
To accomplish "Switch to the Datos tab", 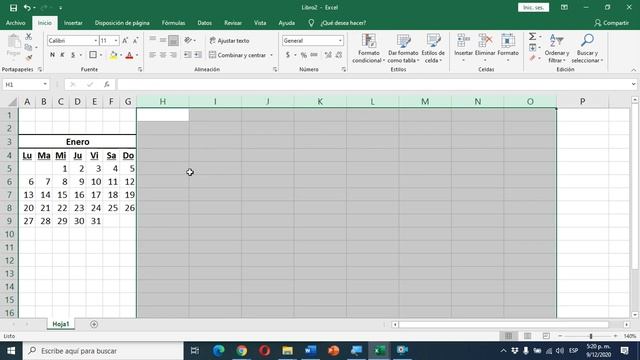I will point(204,23).
